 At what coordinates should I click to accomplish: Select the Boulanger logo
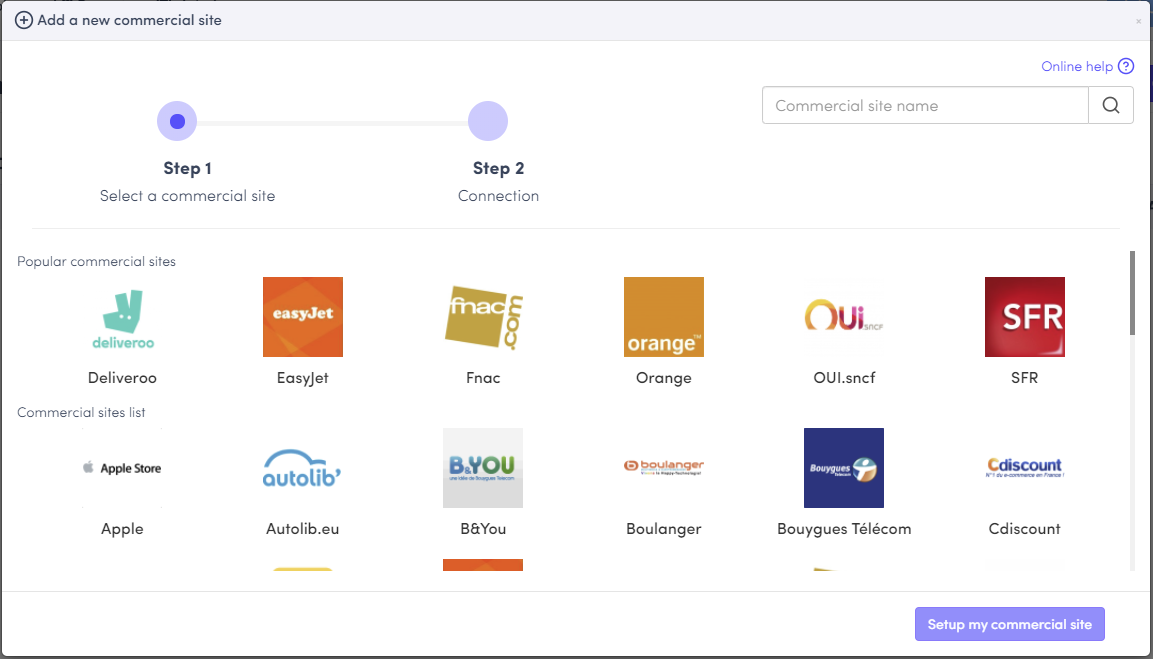664,468
